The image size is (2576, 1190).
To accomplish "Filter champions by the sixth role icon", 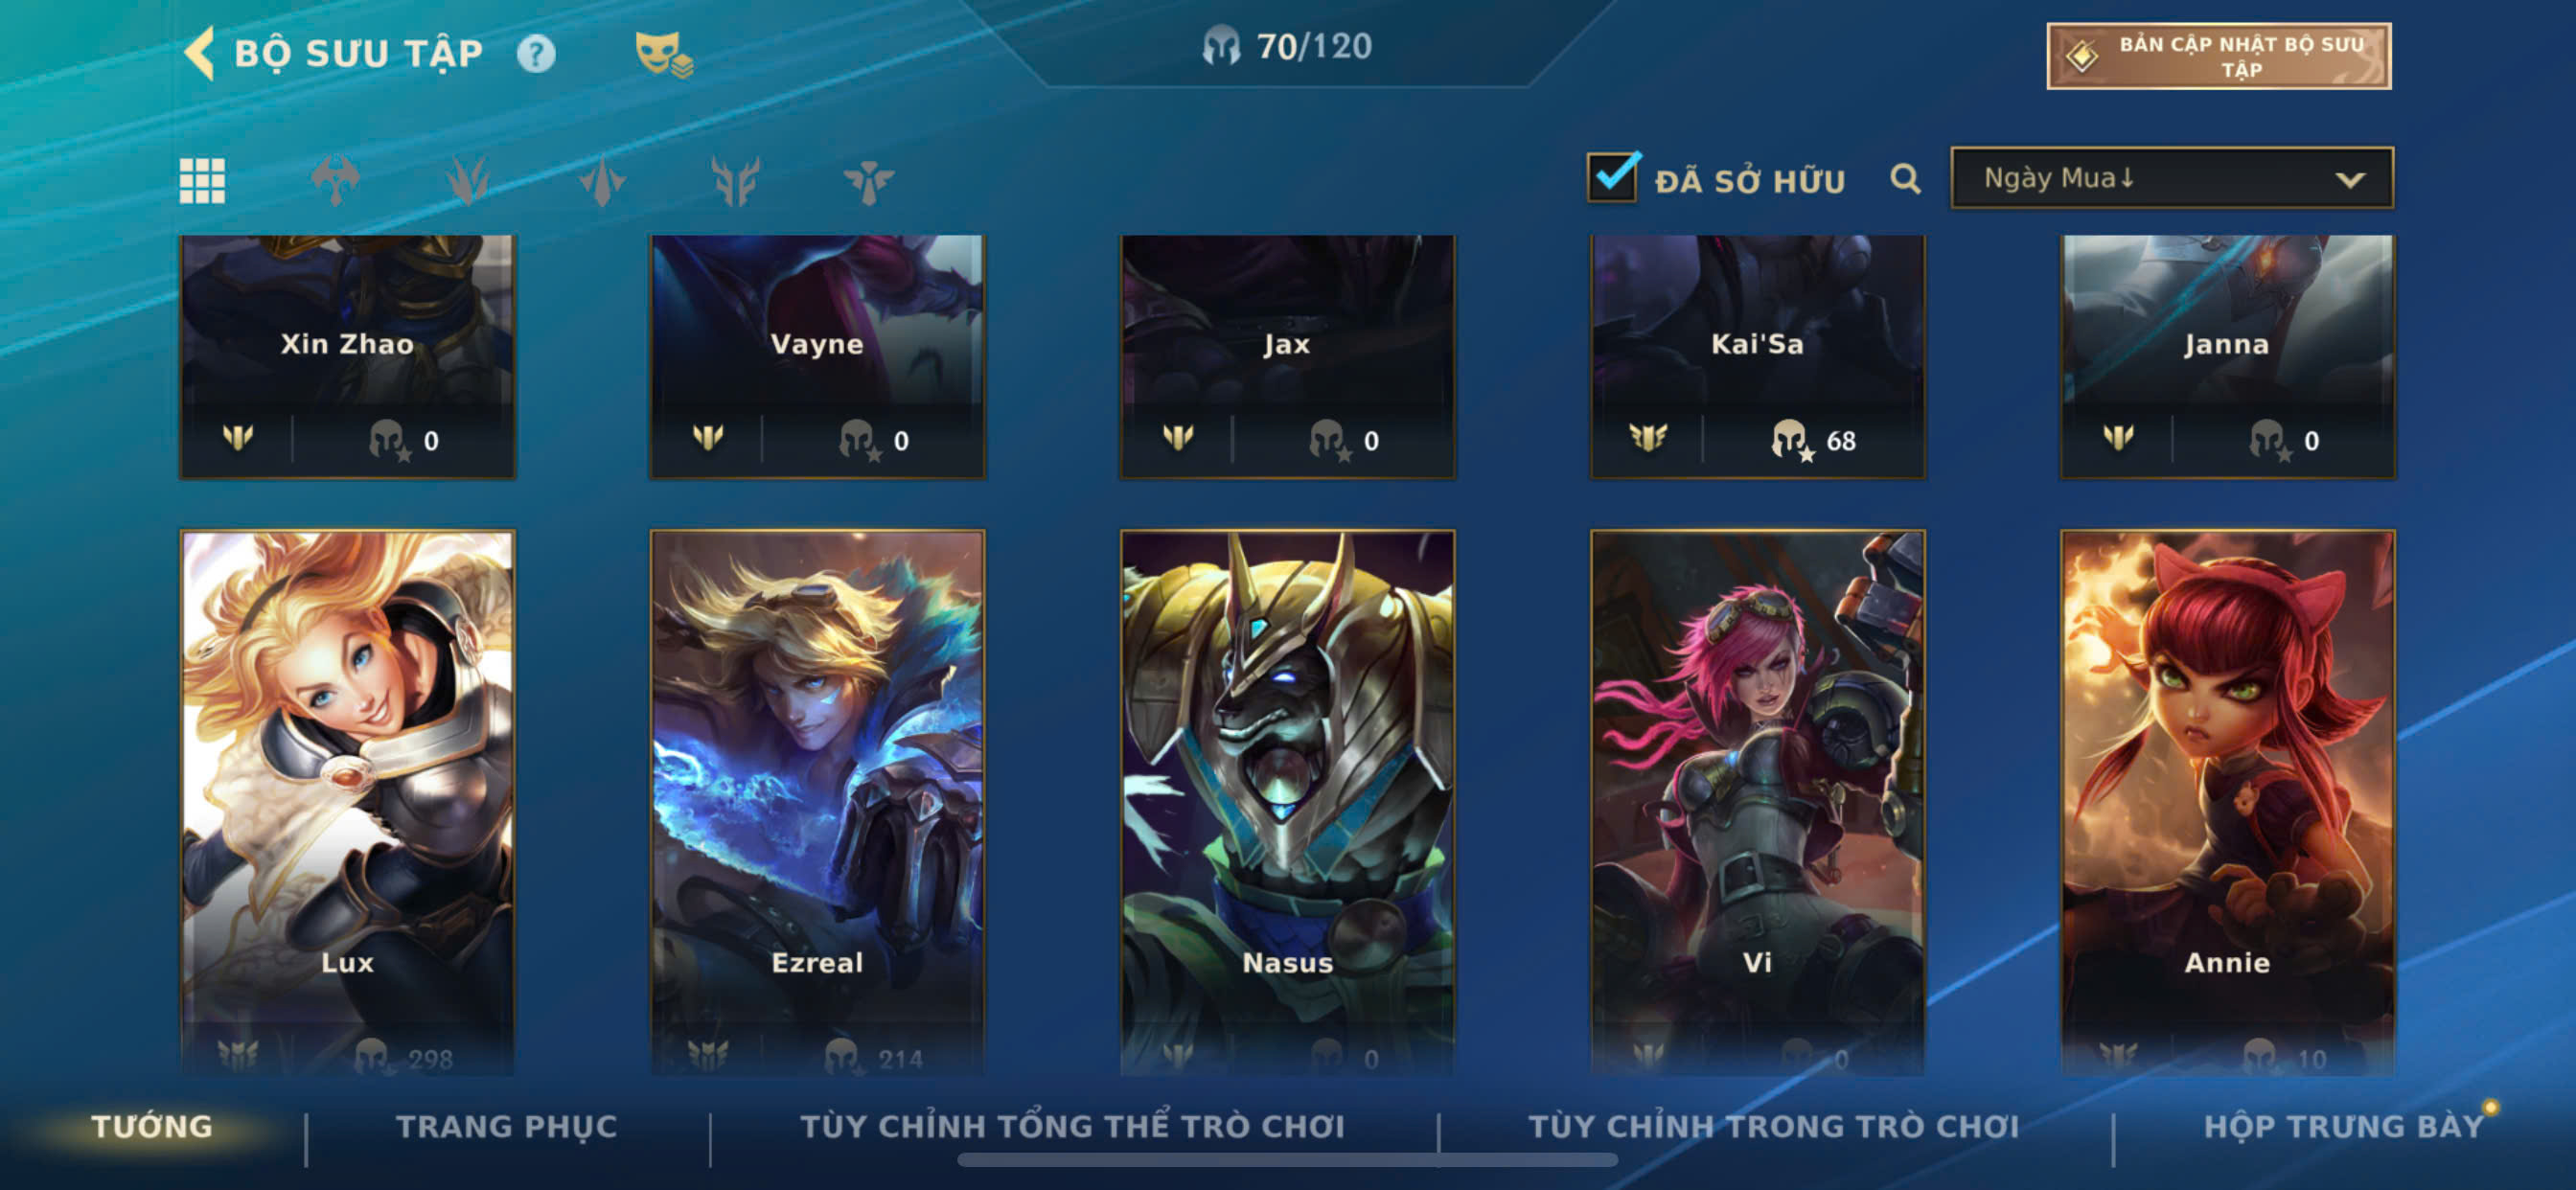I will coord(868,181).
